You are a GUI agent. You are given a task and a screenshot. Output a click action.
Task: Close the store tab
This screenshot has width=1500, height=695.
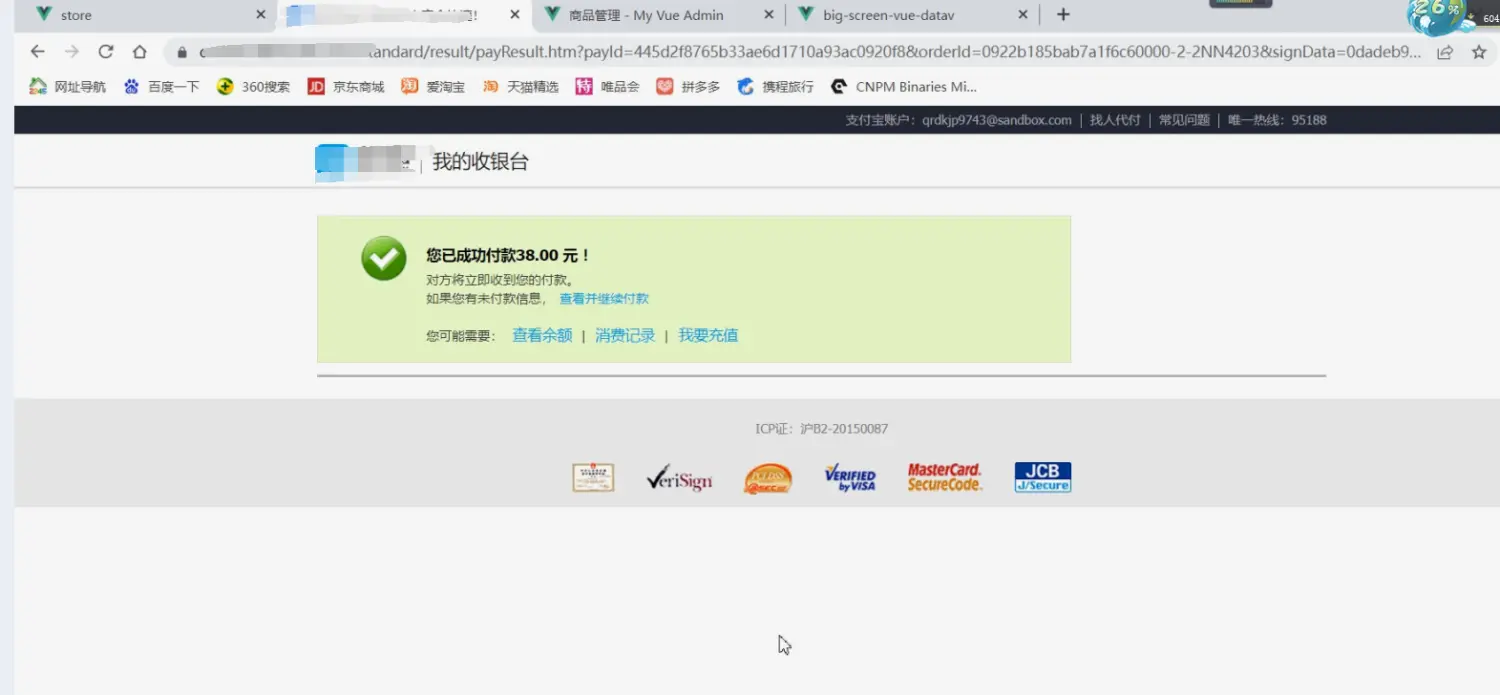[261, 15]
